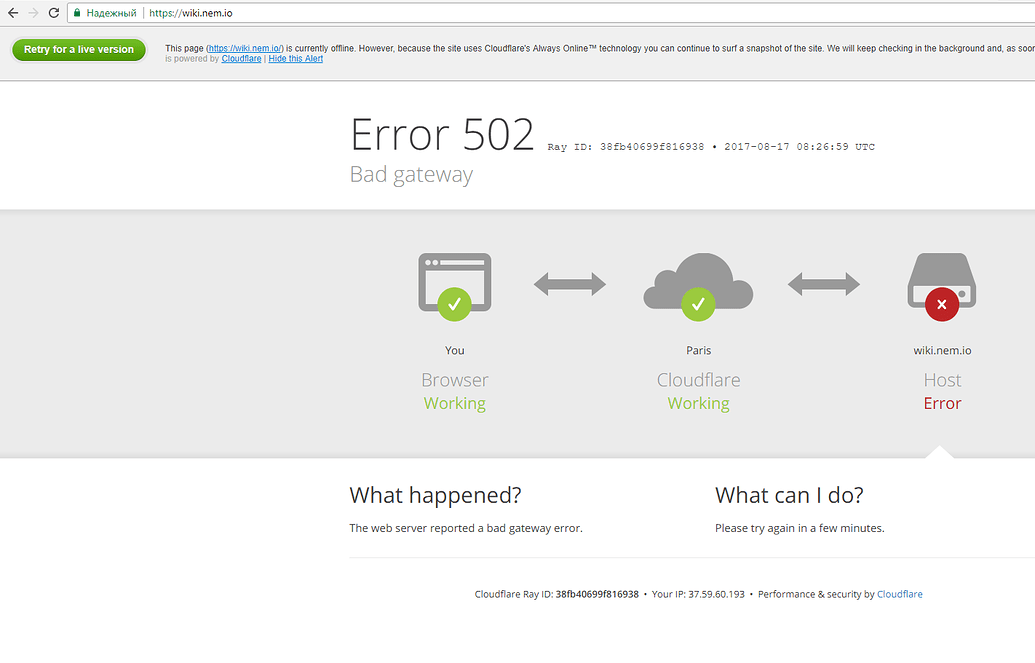This screenshot has height=663, width=1035.
Task: Reload the page with the refresh icon
Action: click(54, 13)
